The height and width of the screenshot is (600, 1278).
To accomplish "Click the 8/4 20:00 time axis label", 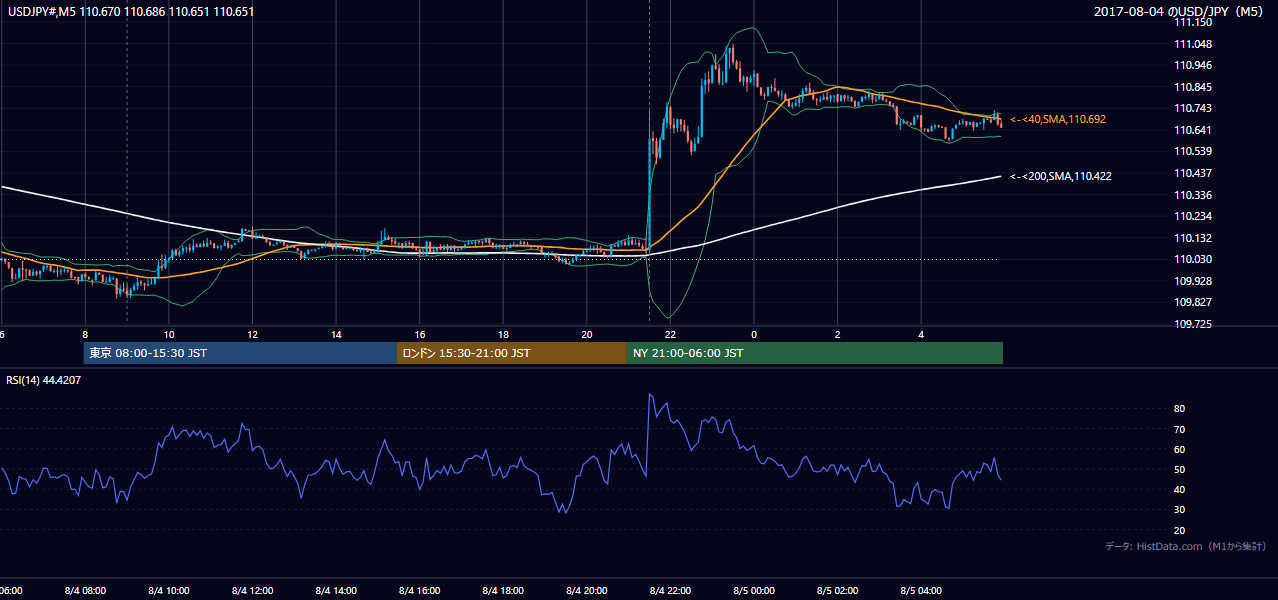I will point(588,590).
